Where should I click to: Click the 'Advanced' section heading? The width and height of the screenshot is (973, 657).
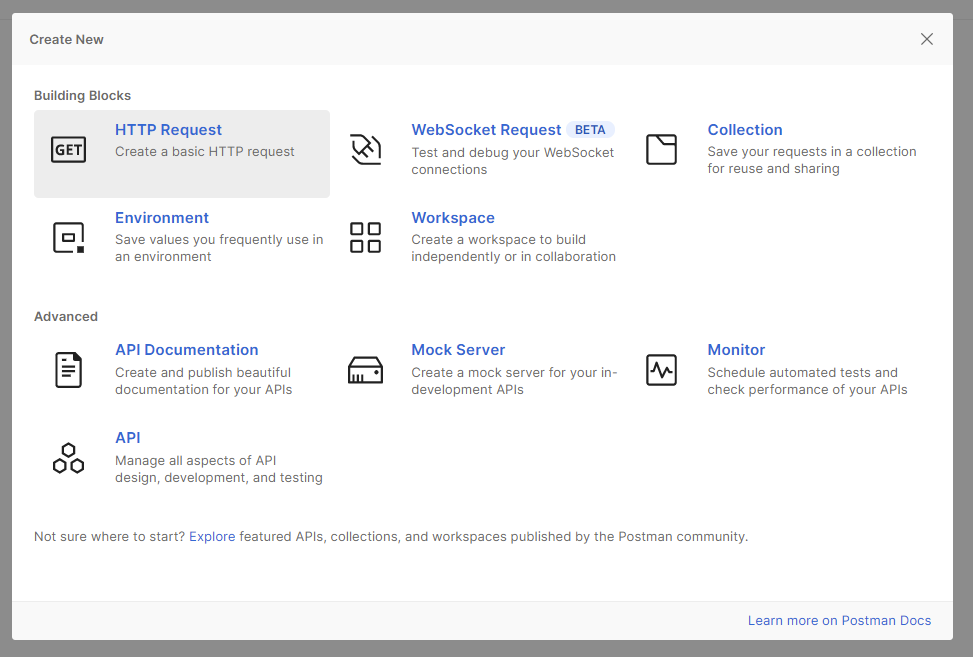click(x=66, y=316)
